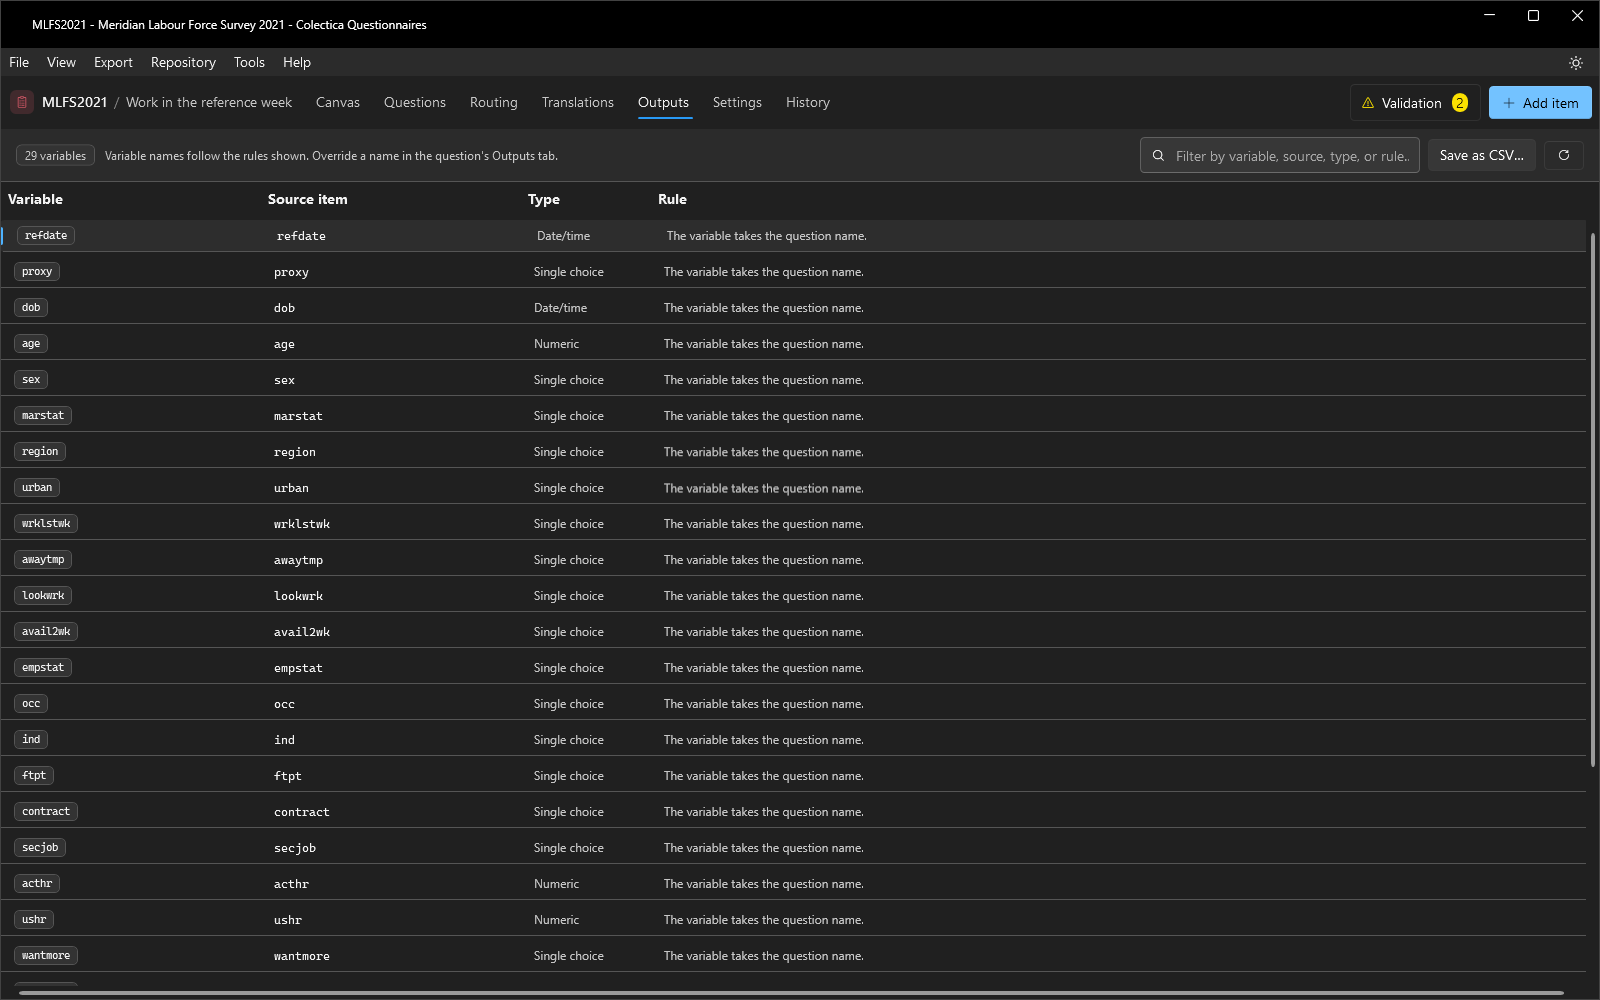Click the 29 variables count badge
The image size is (1600, 1000).
pyautogui.click(x=55, y=155)
